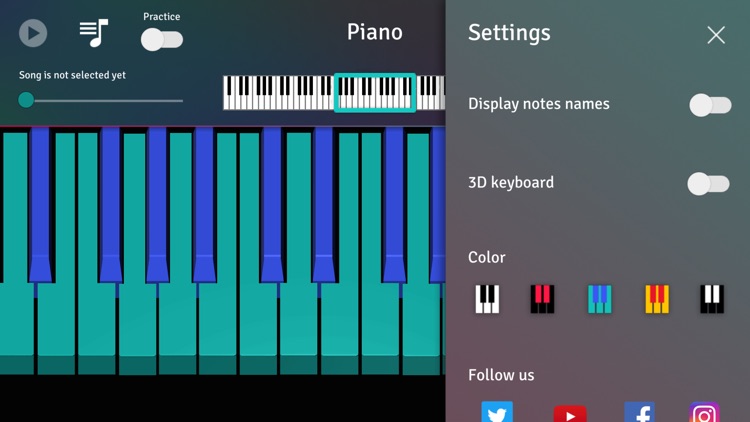Choose the classic white and black keyboard color

487,299
